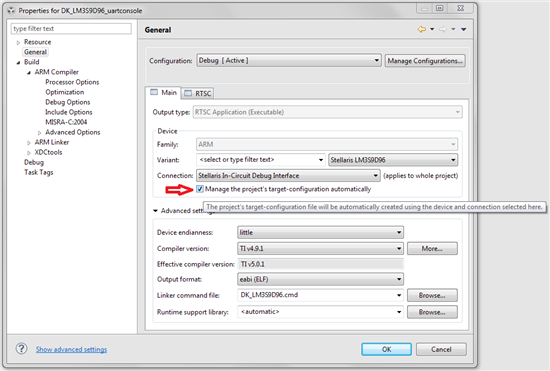The height and width of the screenshot is (371, 550).
Task: Expand the ARM Linker tree node
Action: click(x=29, y=143)
